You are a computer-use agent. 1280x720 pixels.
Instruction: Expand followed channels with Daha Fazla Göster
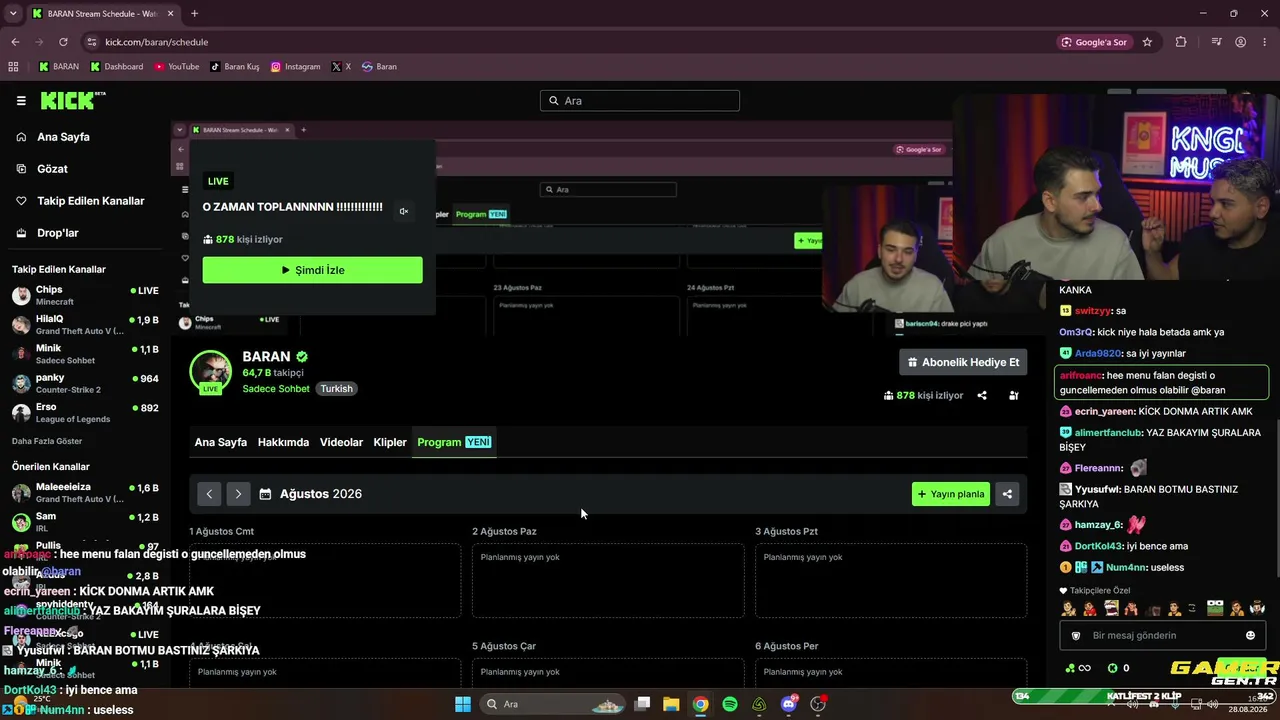tap(47, 441)
